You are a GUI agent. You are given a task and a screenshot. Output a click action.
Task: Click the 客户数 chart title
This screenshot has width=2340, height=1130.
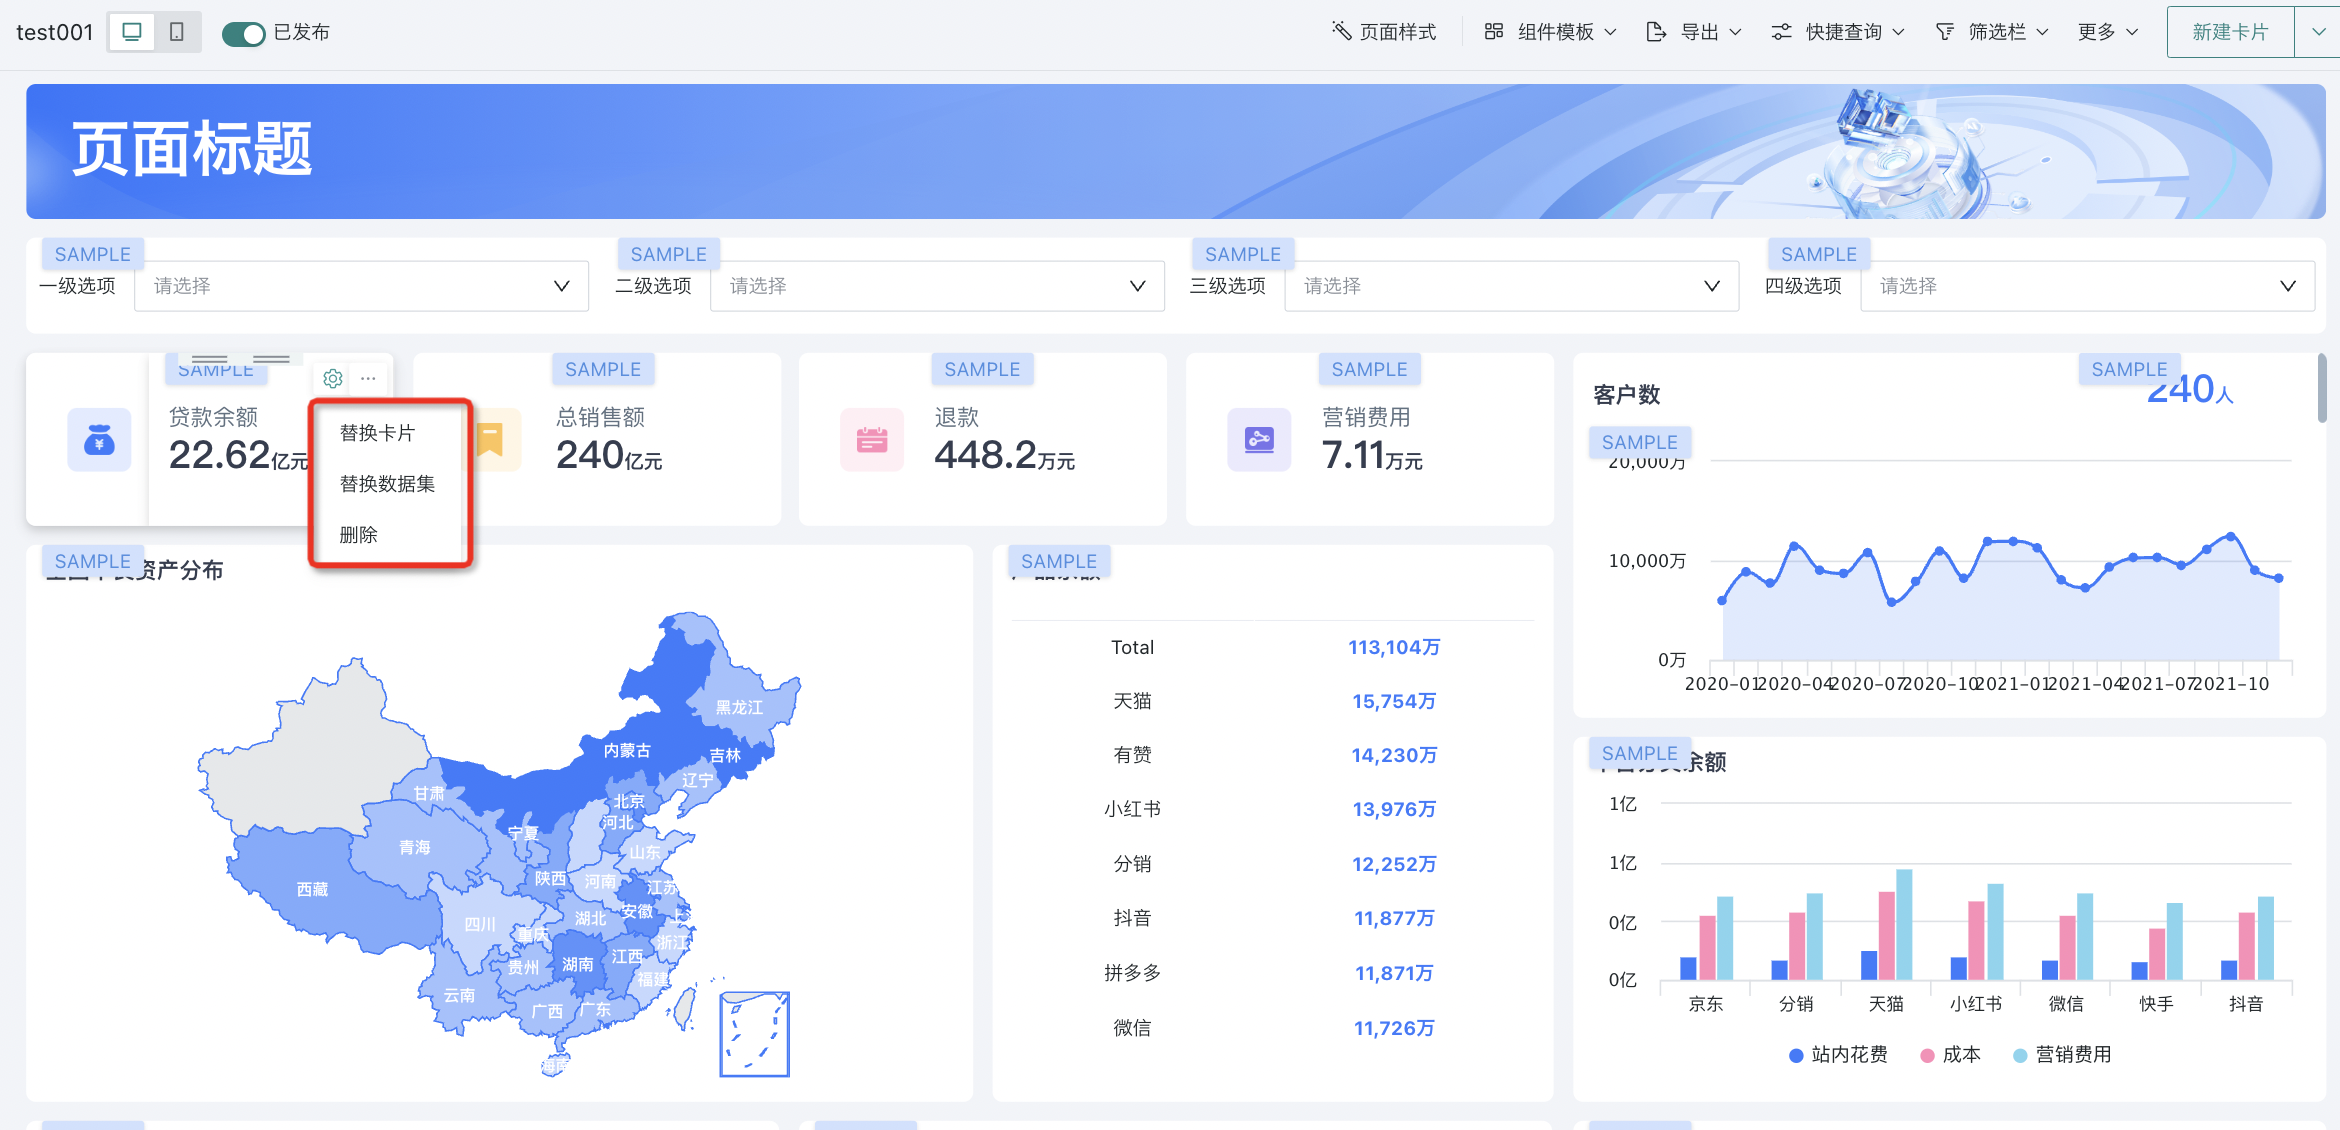tap(1627, 394)
